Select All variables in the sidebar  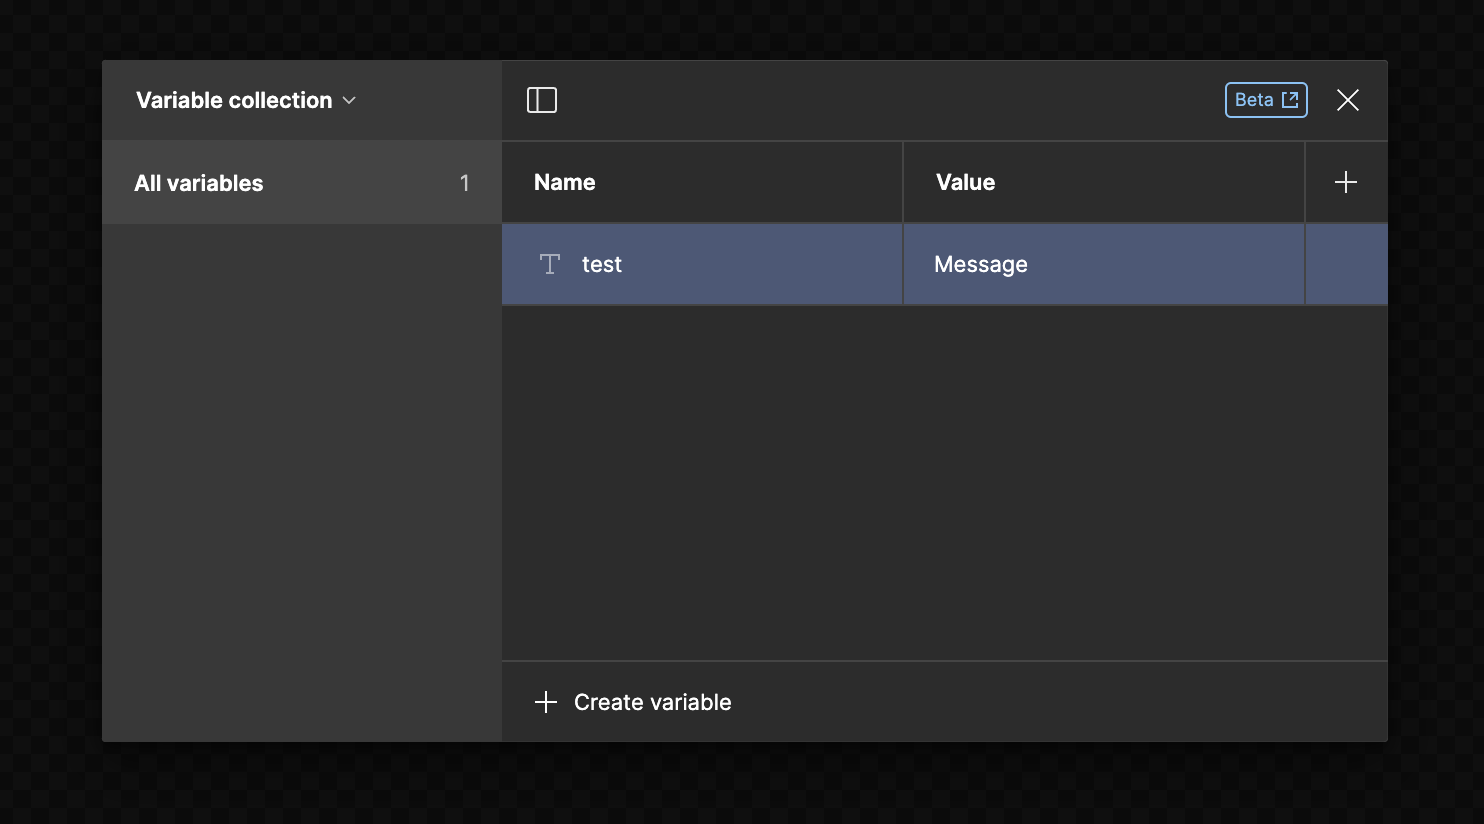(198, 182)
